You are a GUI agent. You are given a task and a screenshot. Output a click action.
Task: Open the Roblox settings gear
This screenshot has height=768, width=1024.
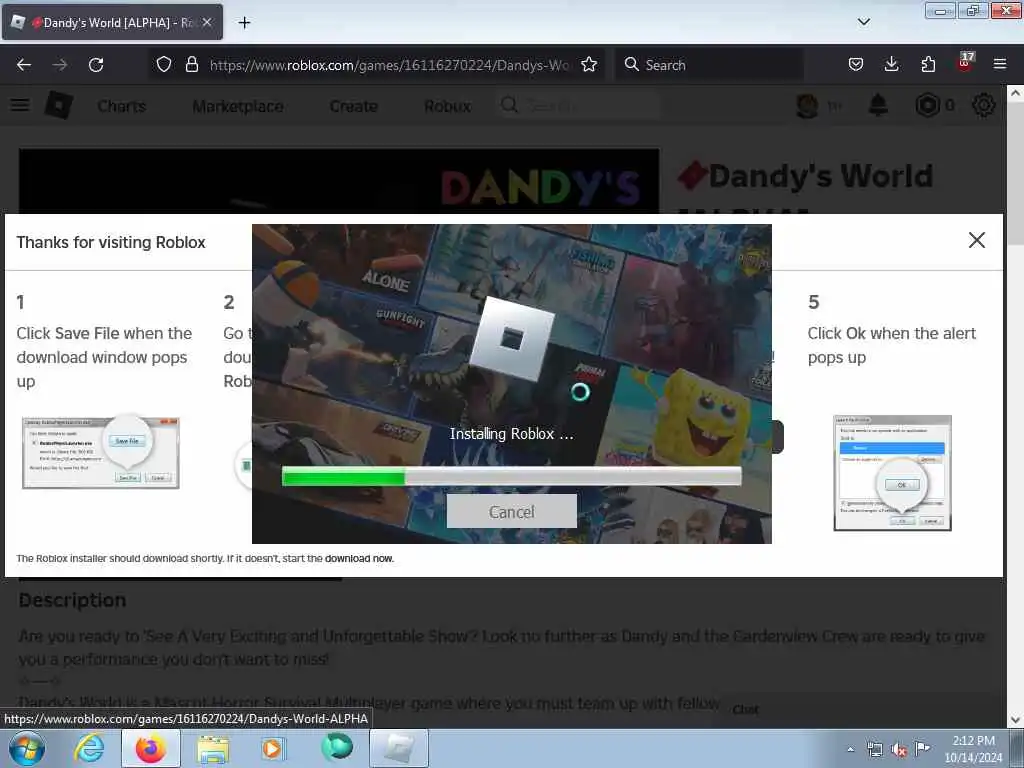point(984,105)
